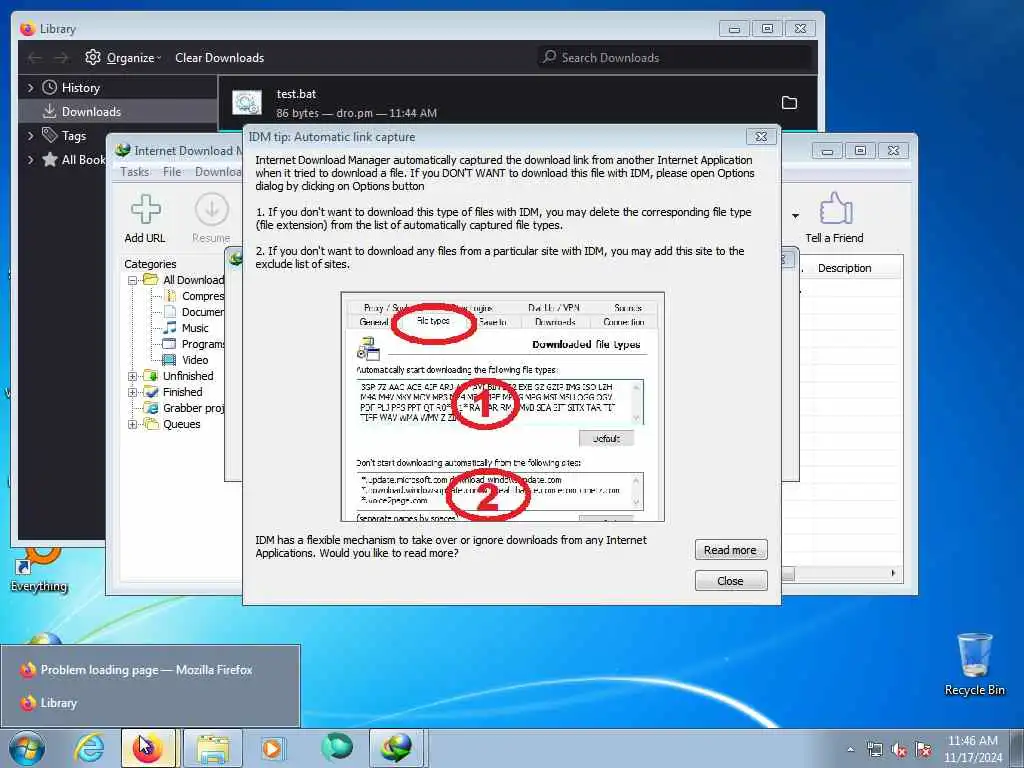
Task: Click Read more button in IDM tip
Action: 730,550
